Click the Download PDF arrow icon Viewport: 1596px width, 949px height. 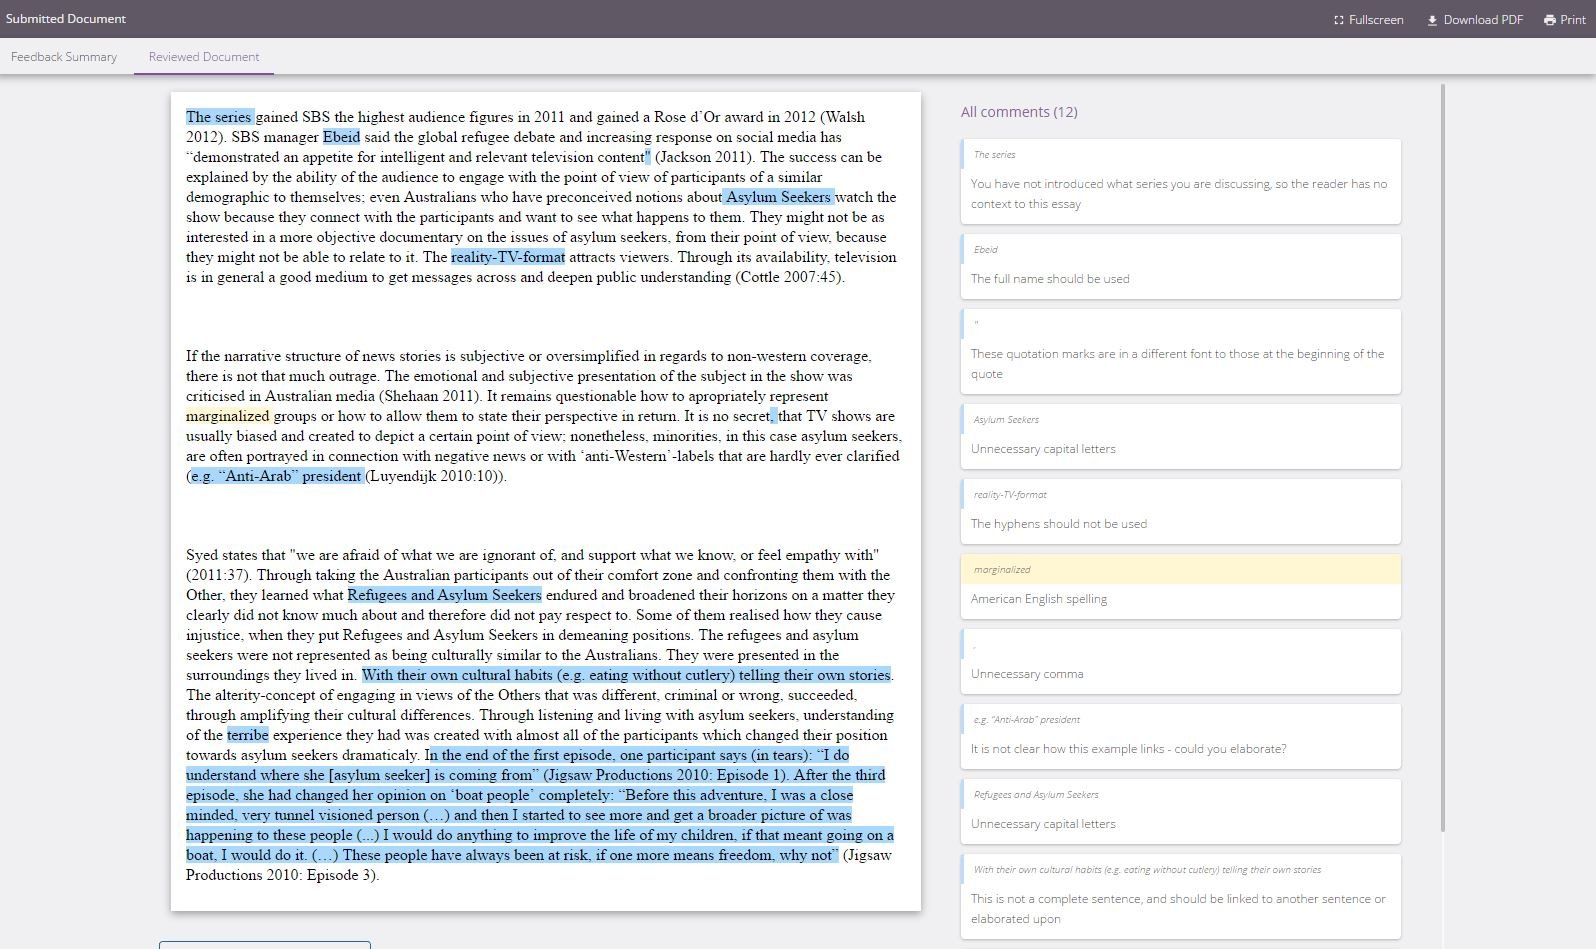[1432, 20]
